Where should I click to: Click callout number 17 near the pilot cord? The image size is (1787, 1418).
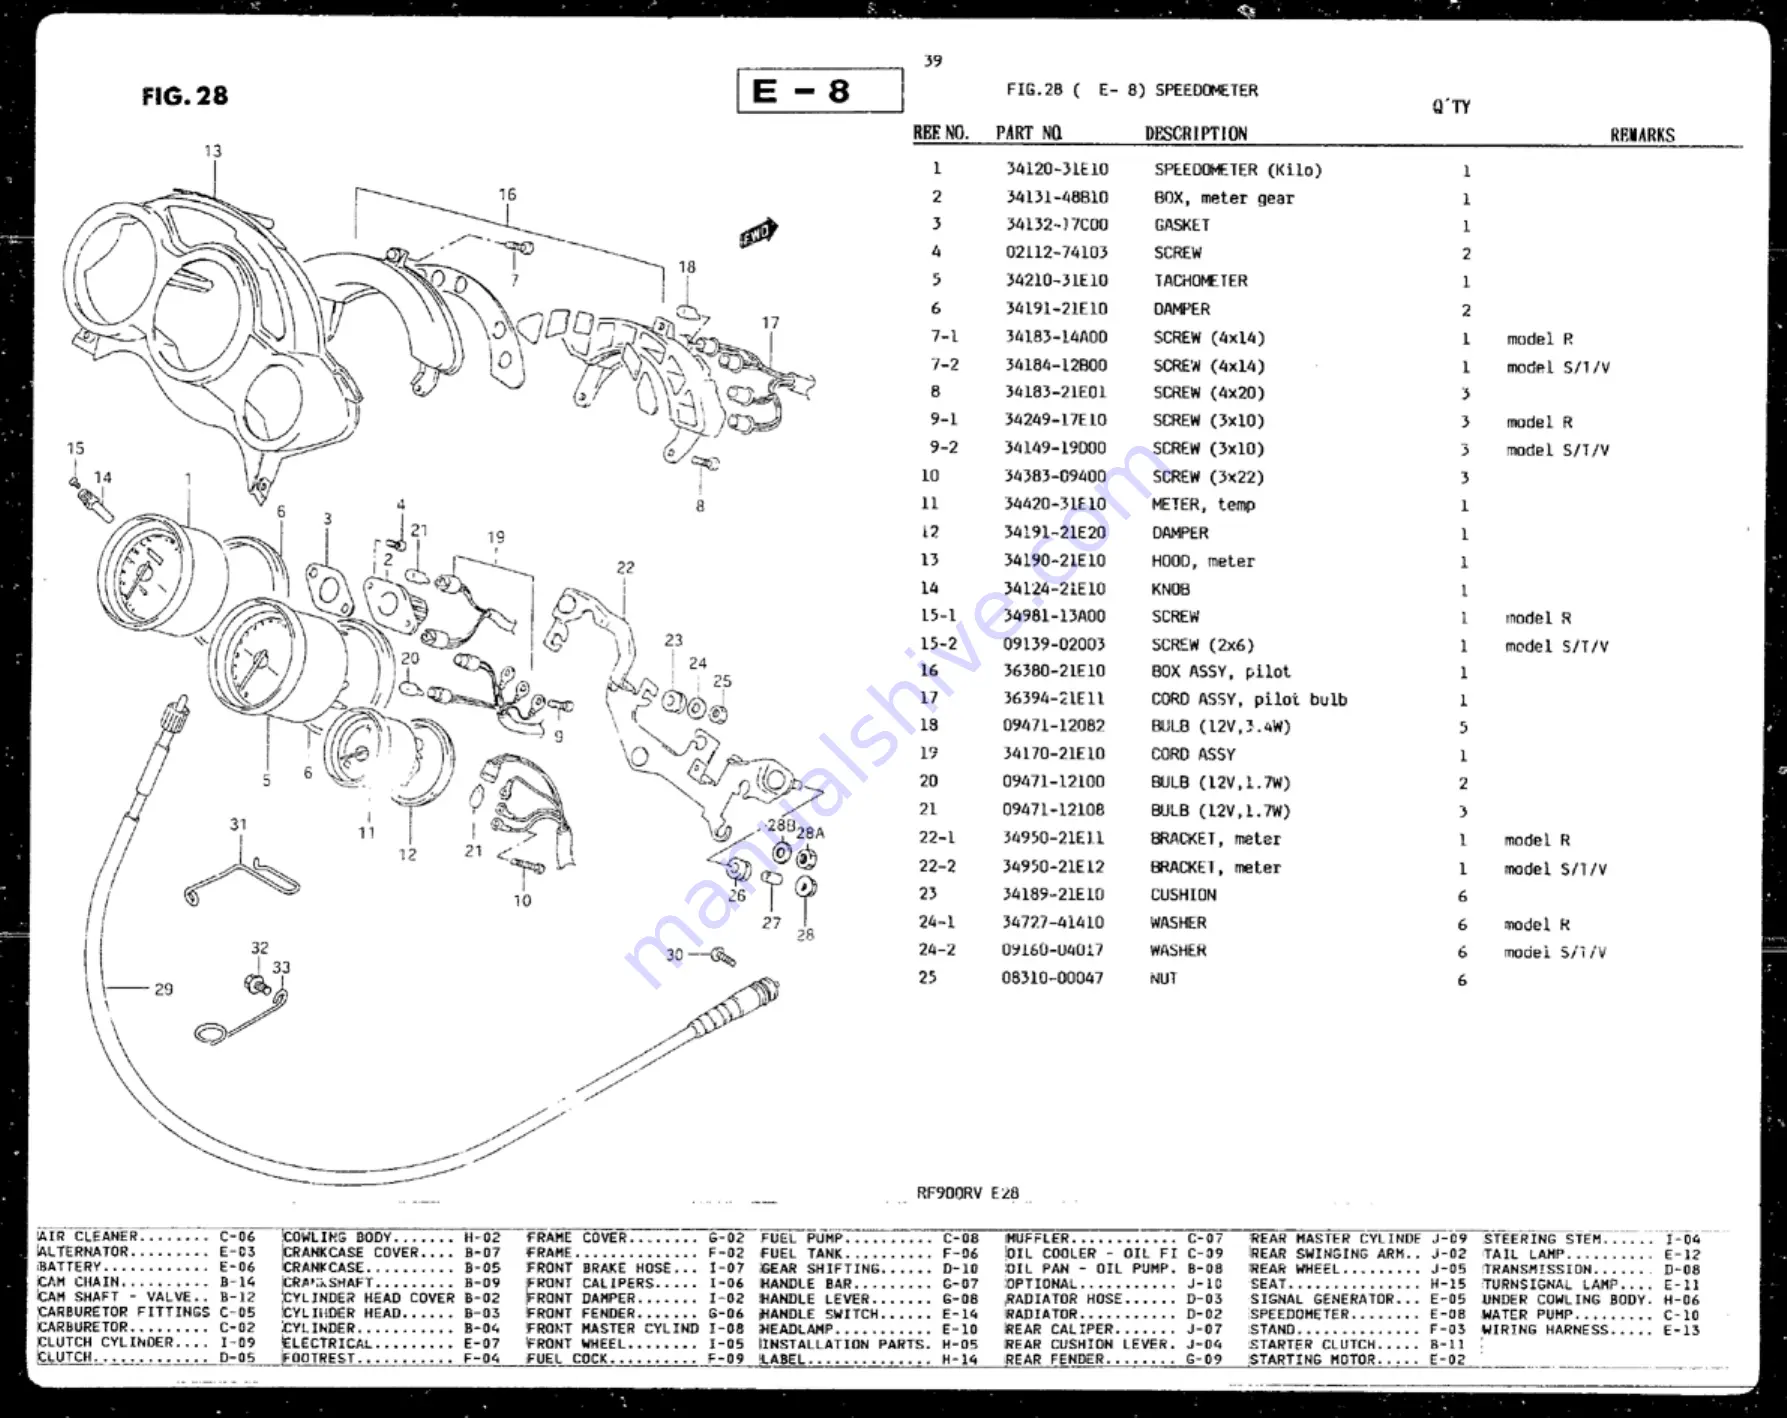pyautogui.click(x=770, y=323)
